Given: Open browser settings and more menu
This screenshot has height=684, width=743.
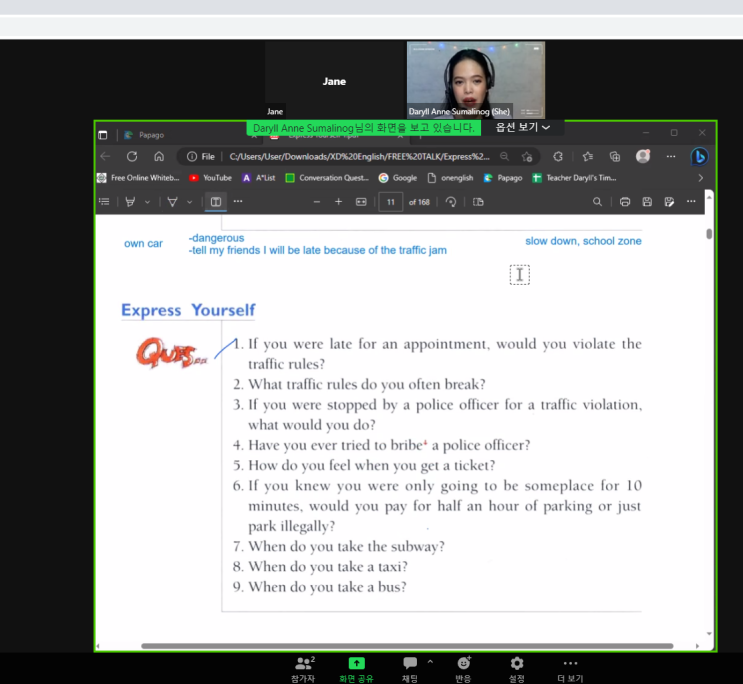Looking at the screenshot, I should click(x=671, y=156).
